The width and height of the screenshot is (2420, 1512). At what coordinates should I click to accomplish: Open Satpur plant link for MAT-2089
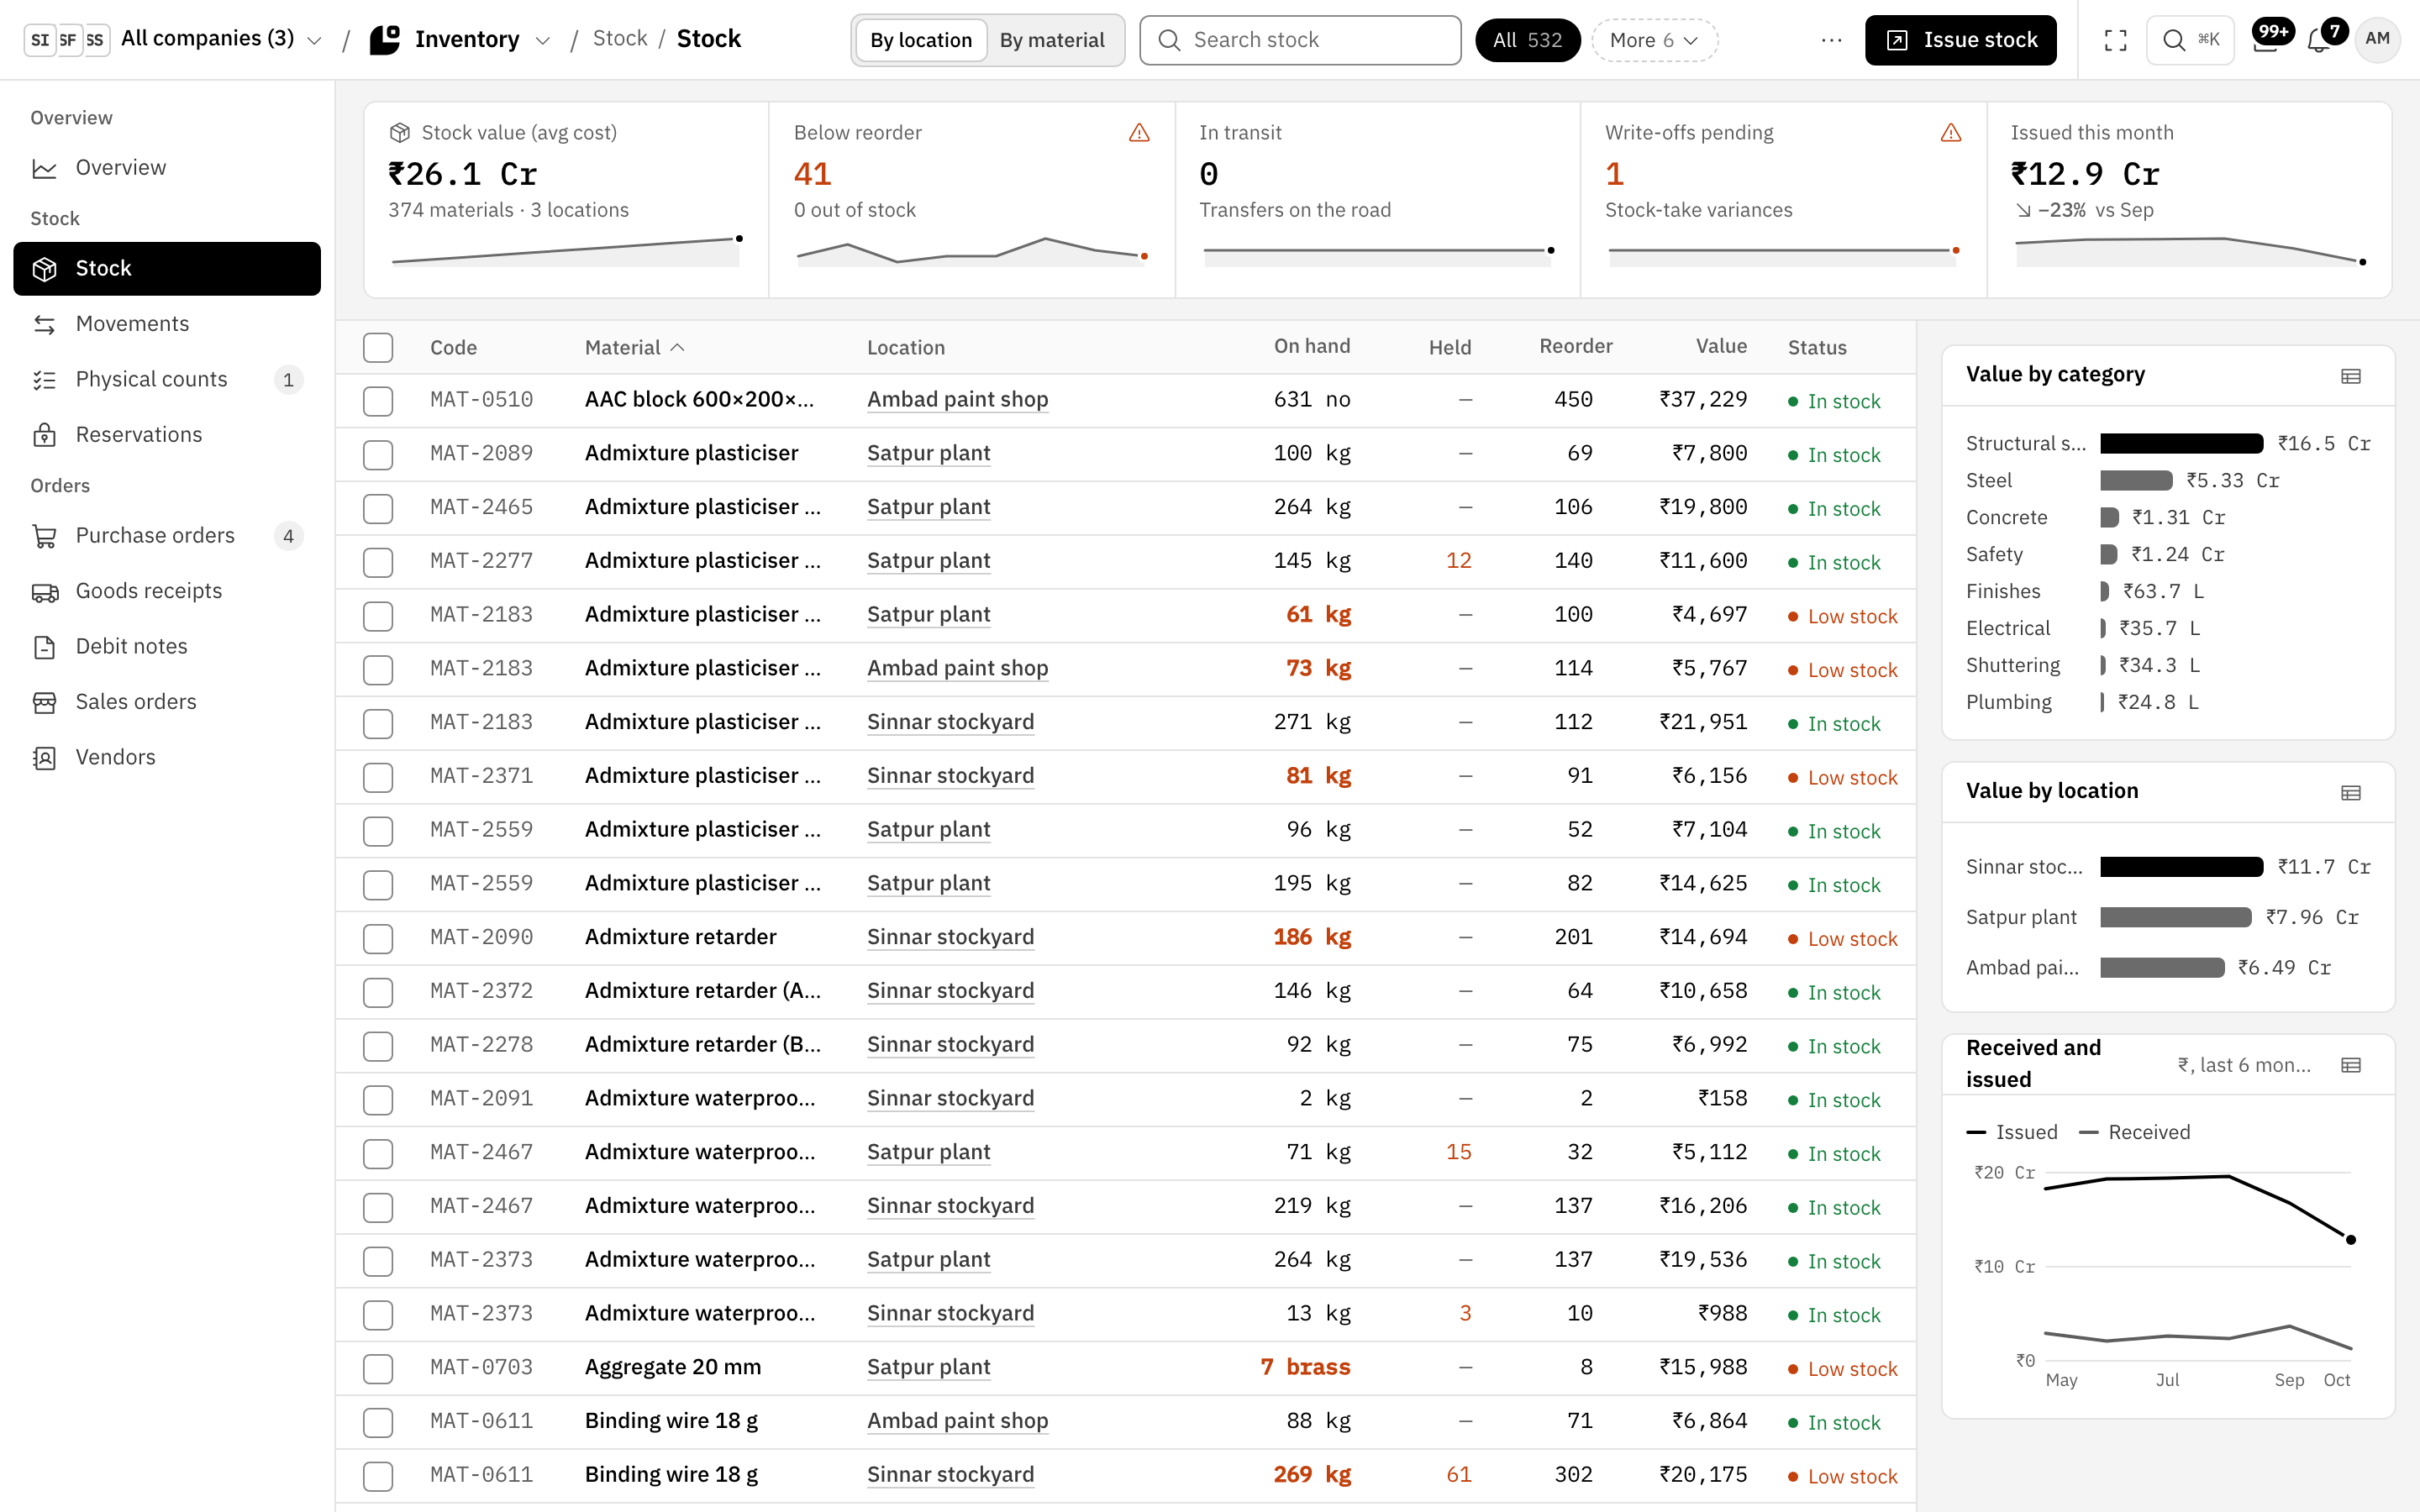(x=928, y=454)
